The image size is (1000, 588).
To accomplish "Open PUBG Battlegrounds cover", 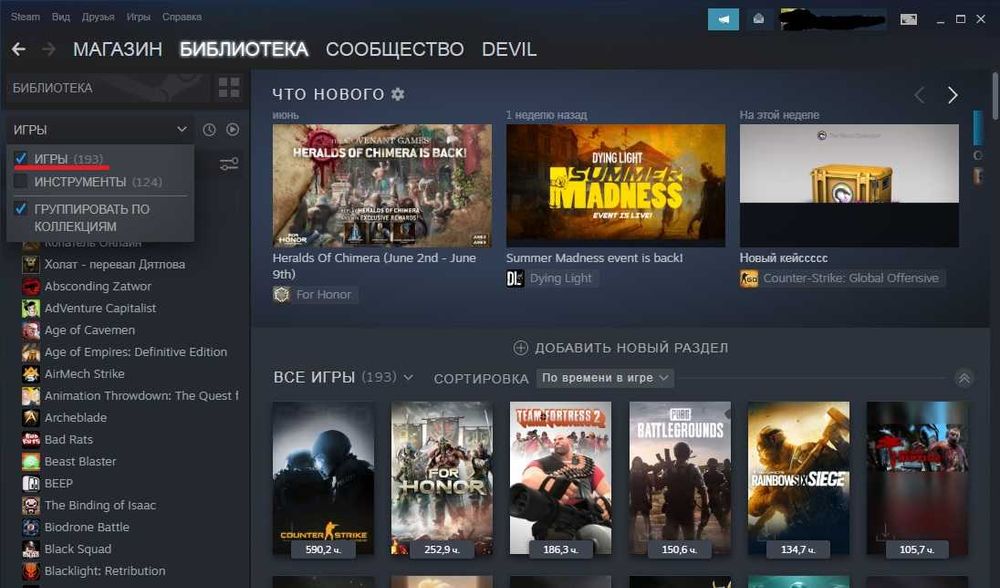I will click(680, 478).
